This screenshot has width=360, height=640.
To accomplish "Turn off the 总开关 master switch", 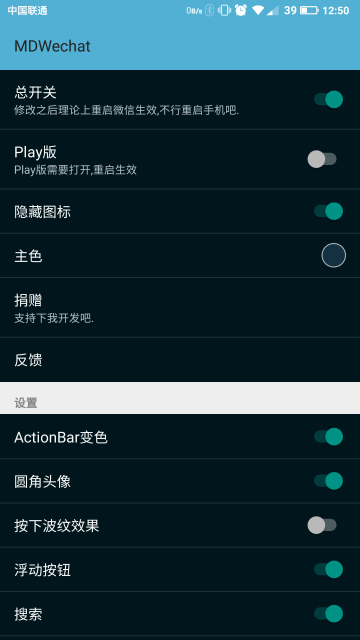I will (x=328, y=100).
